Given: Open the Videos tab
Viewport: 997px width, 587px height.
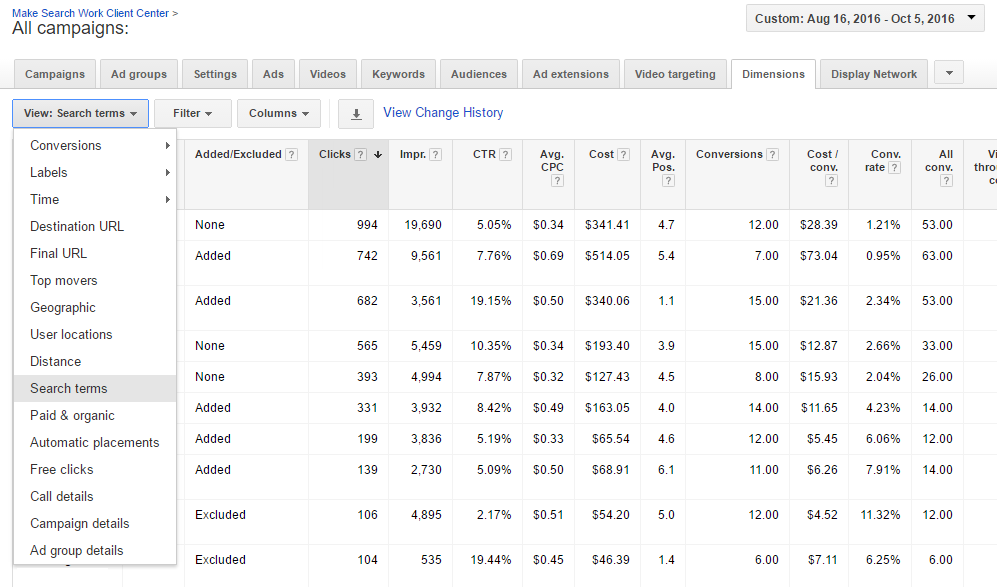Looking at the screenshot, I should [327, 74].
